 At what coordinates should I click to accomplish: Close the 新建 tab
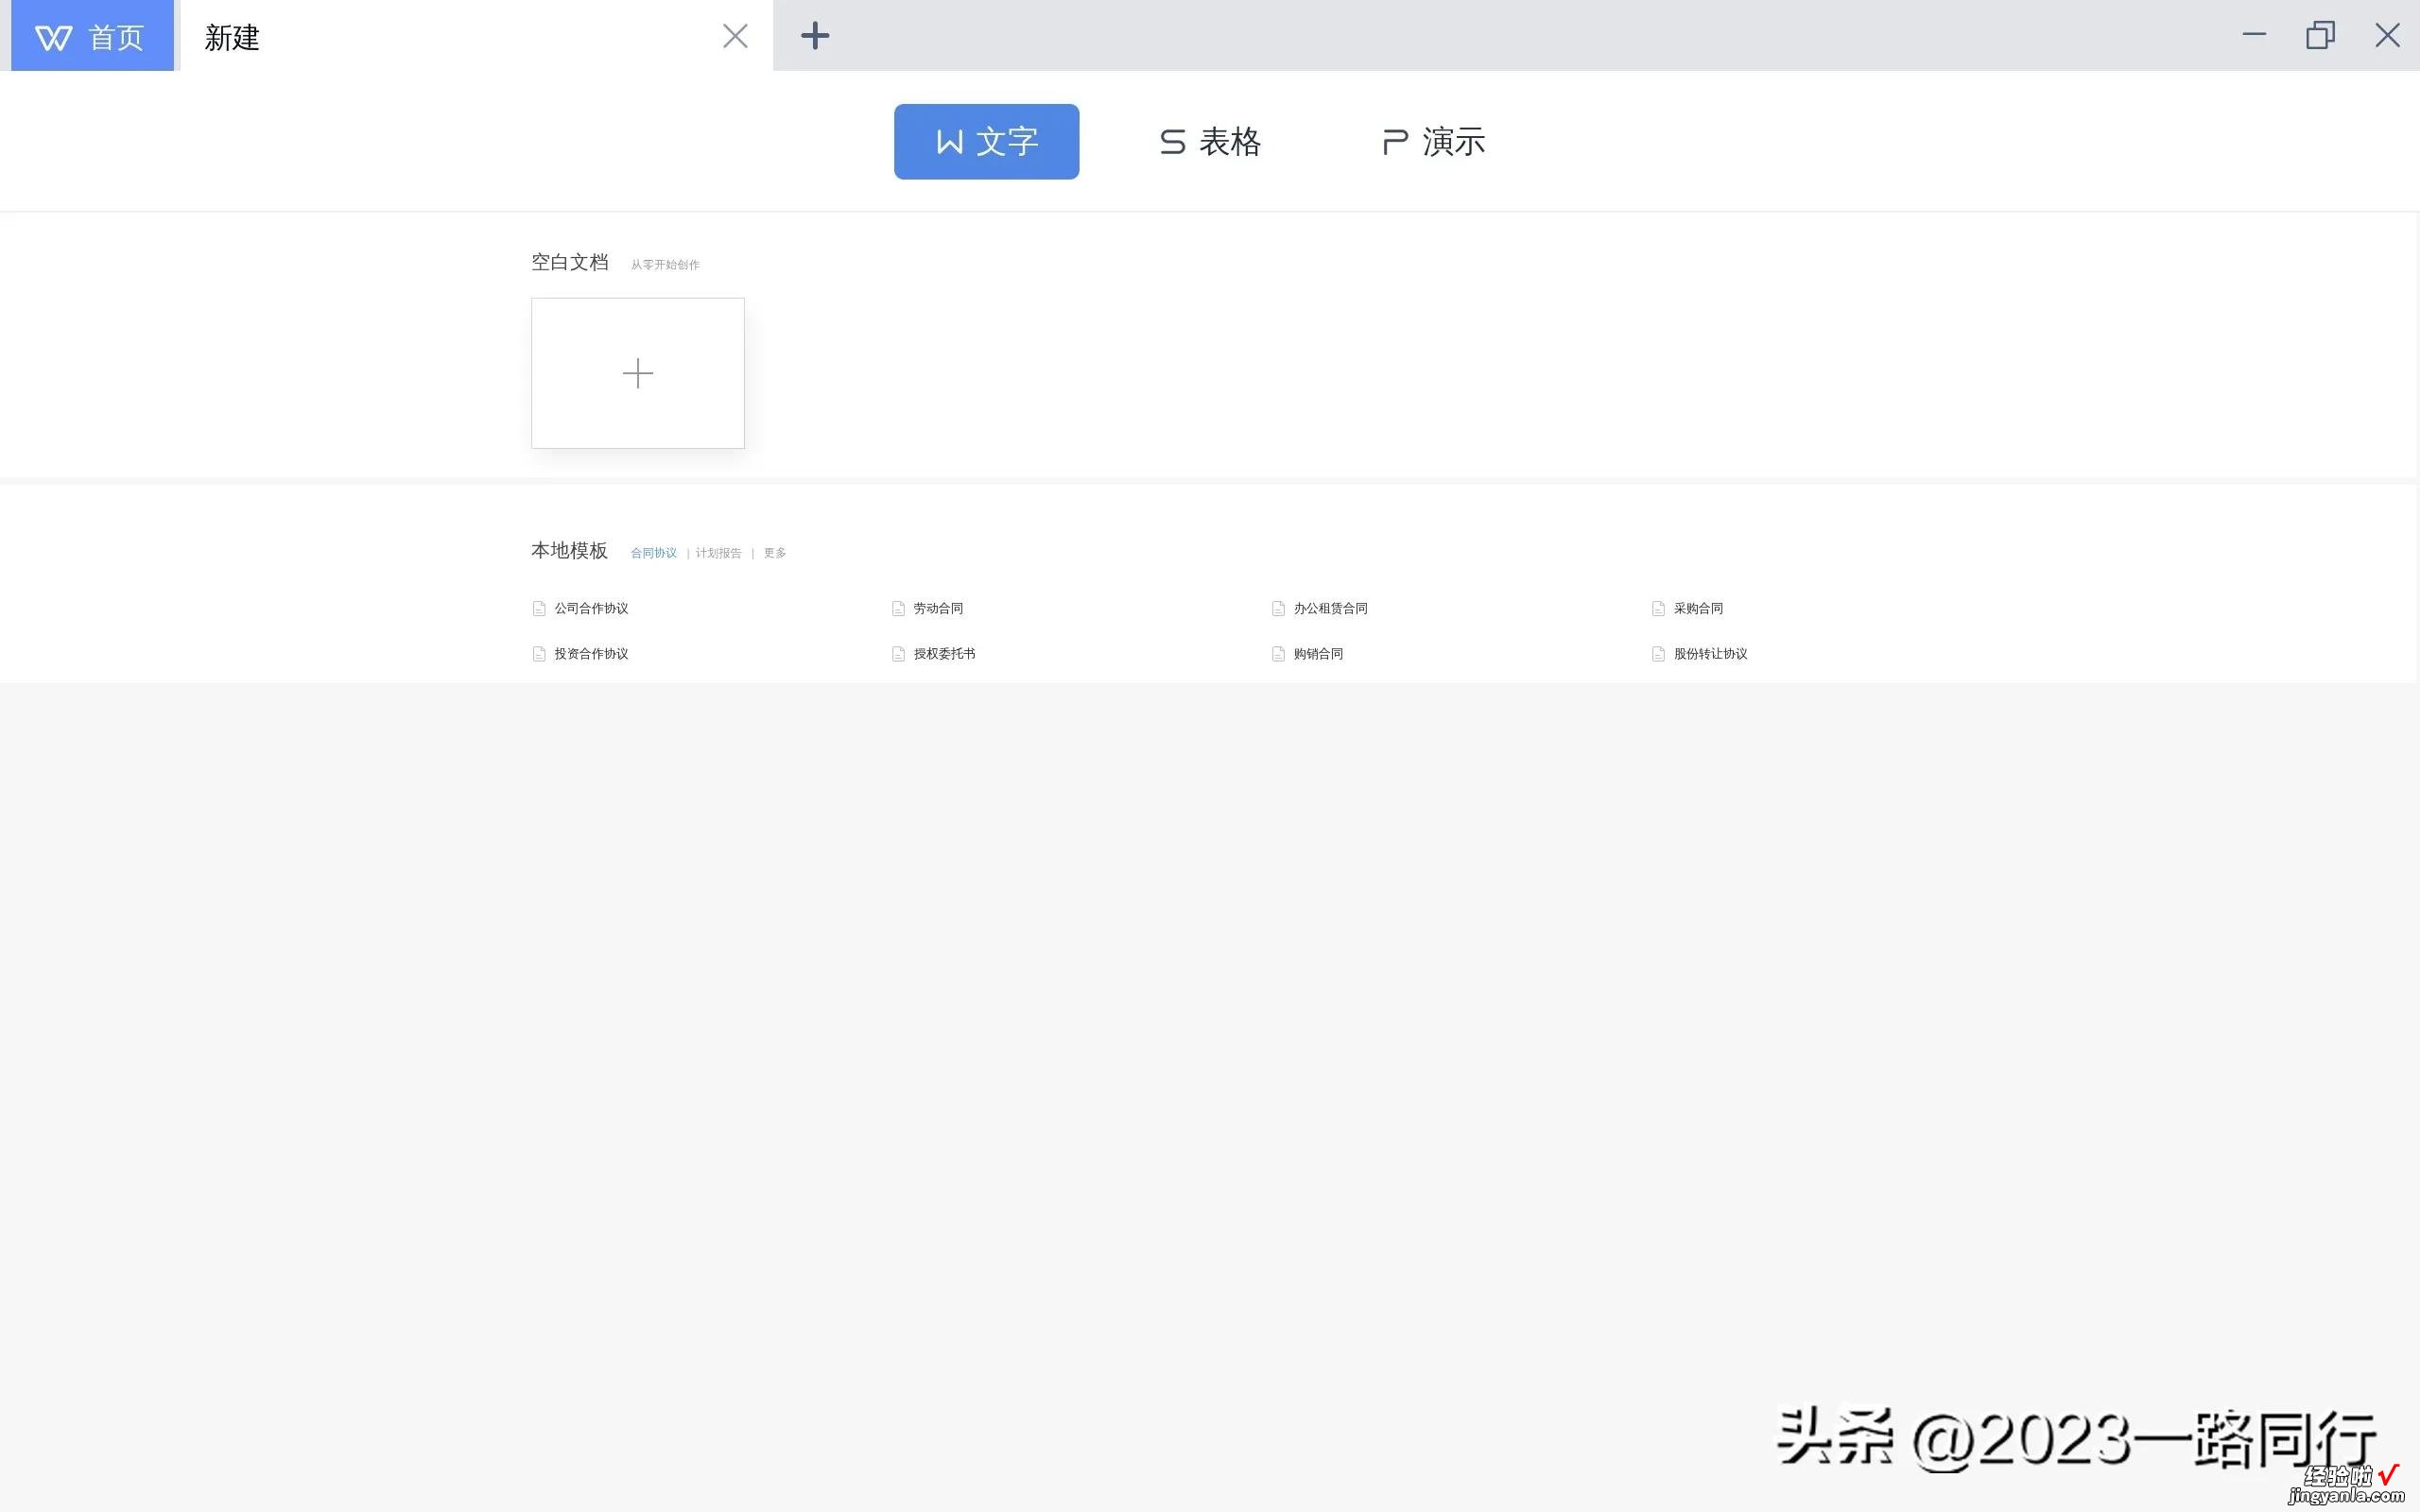pyautogui.click(x=735, y=36)
